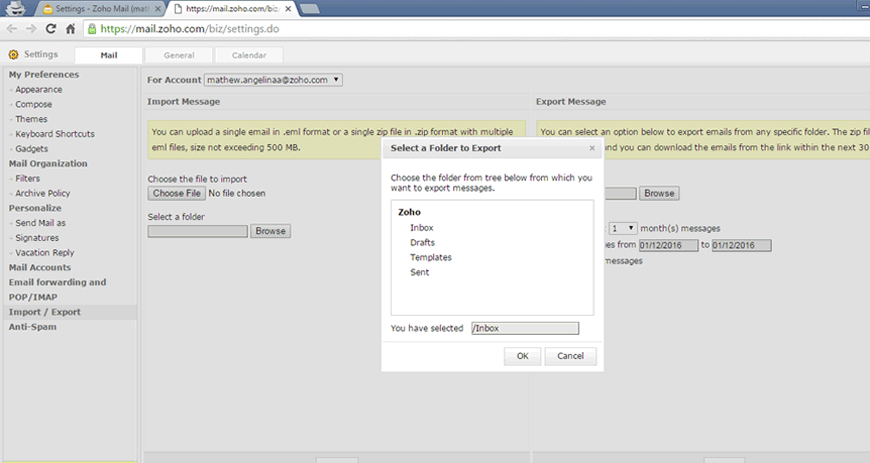The image size is (870, 463).
Task: Close the second browser tab
Action: coord(288,9)
